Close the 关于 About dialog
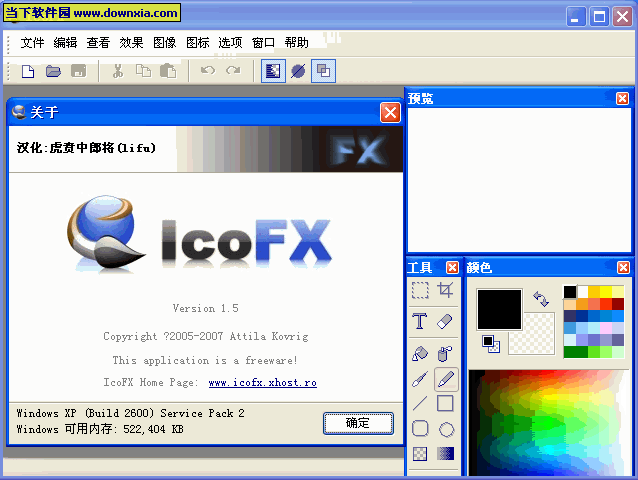Image resolution: width=638 pixels, height=480 pixels. point(390,113)
